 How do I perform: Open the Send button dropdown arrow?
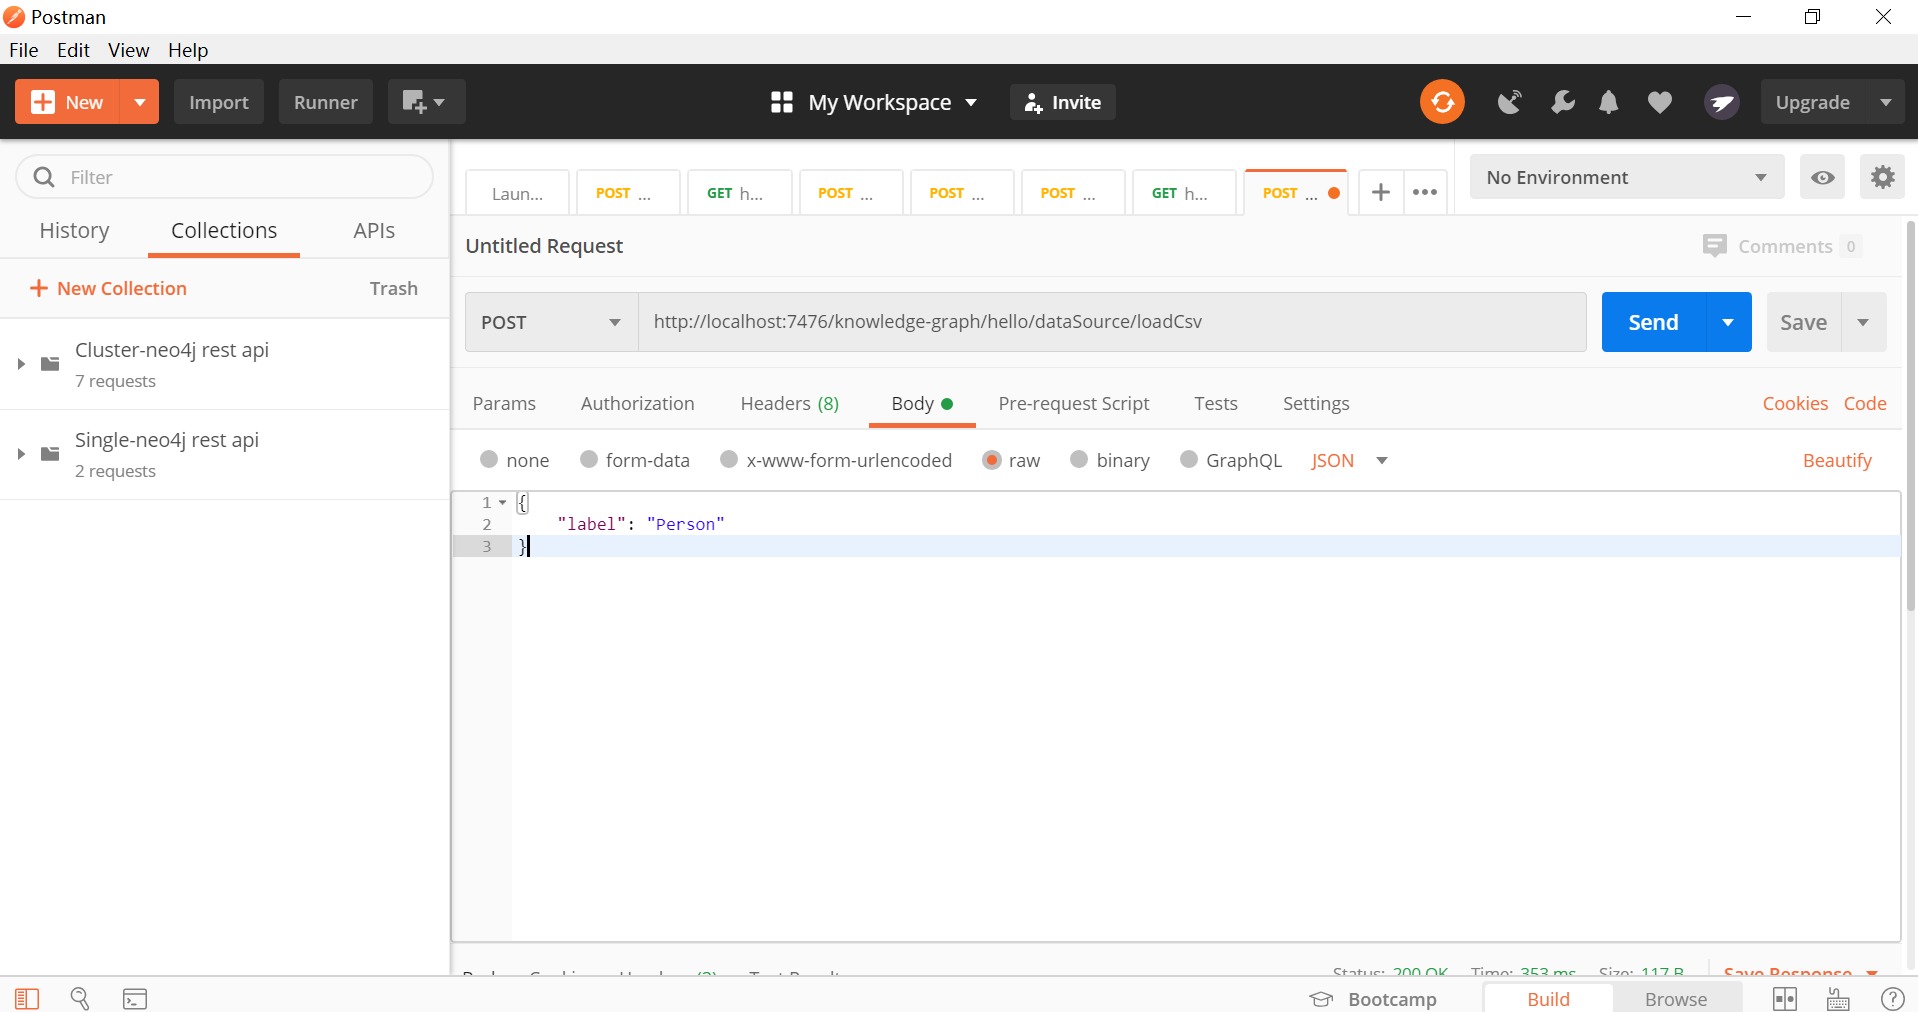click(1728, 322)
